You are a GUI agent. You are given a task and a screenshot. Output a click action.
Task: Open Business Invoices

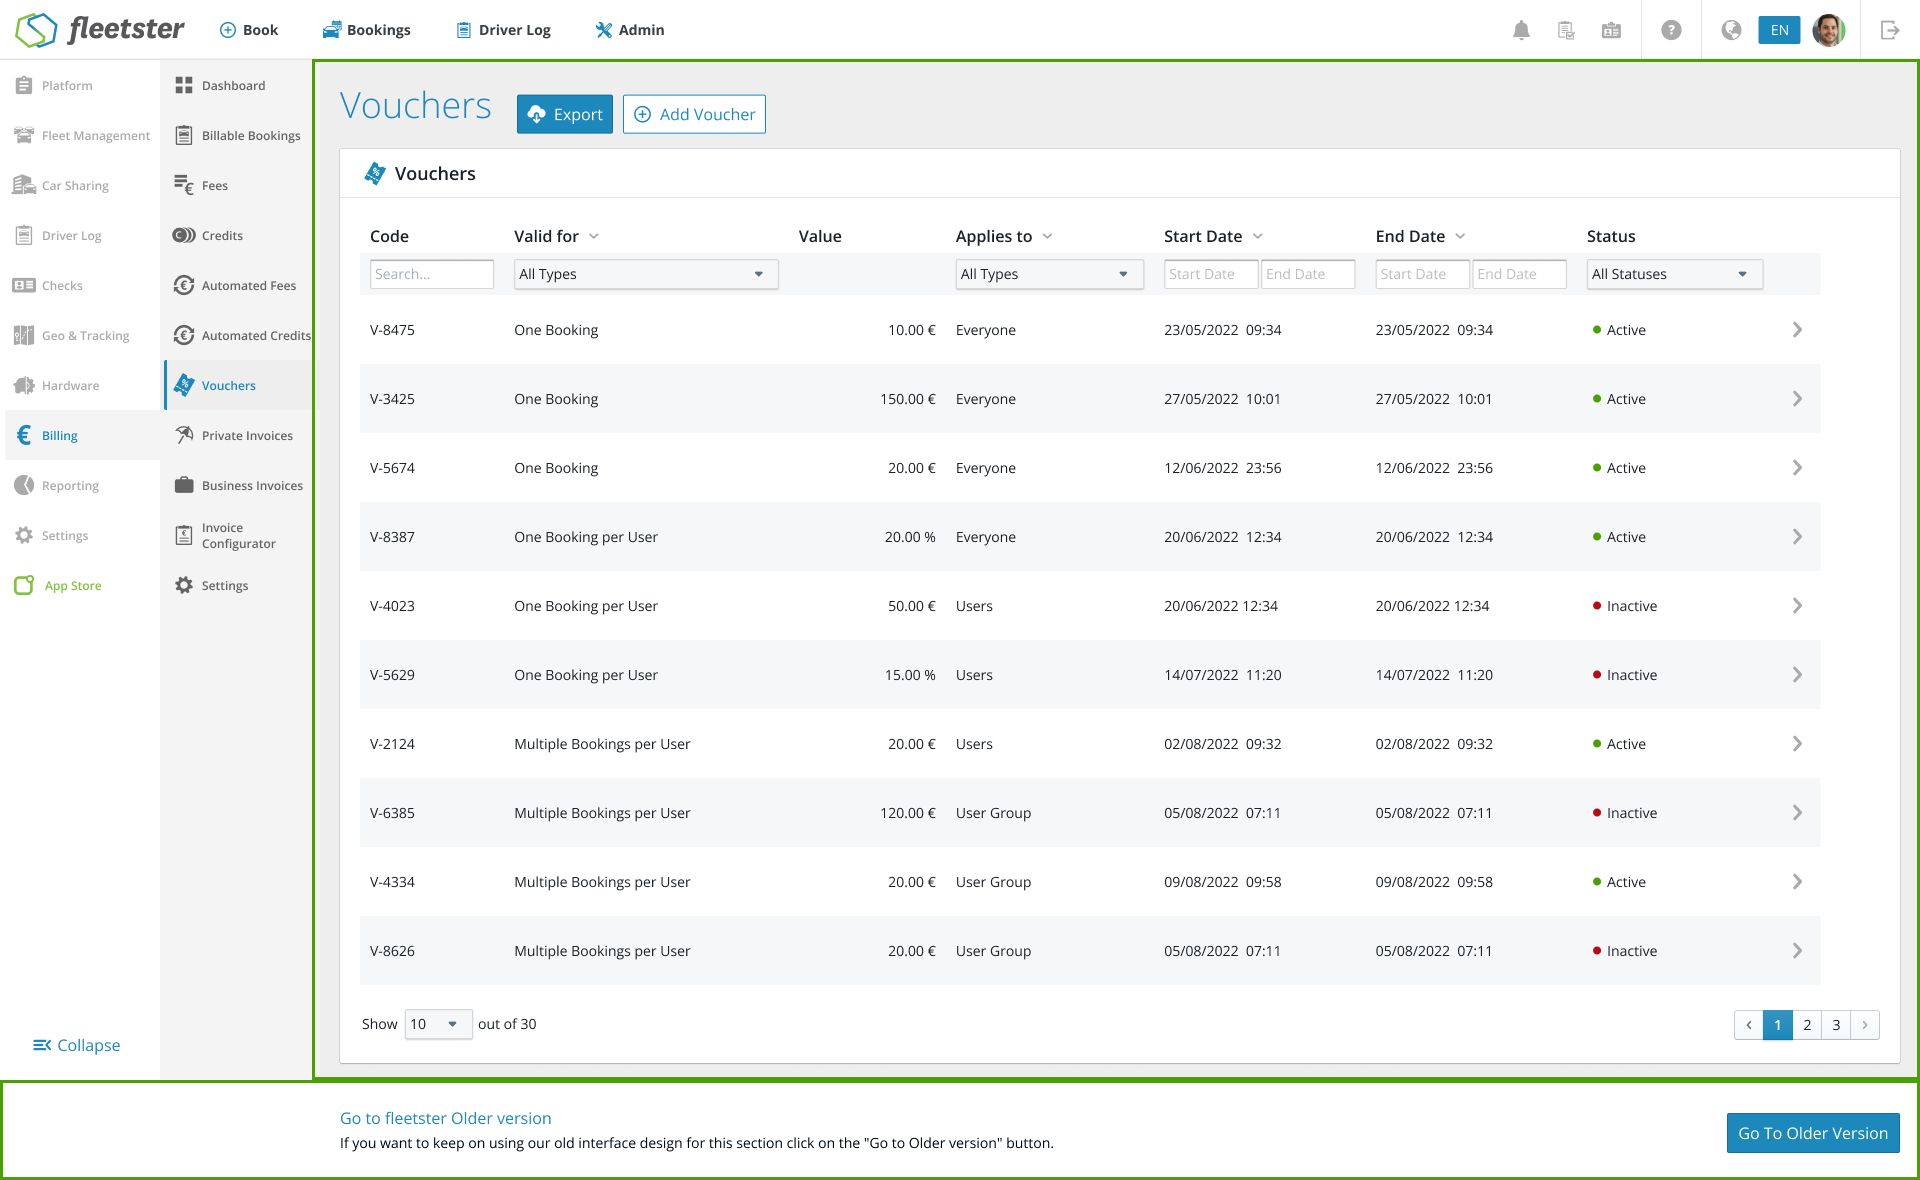point(238,485)
